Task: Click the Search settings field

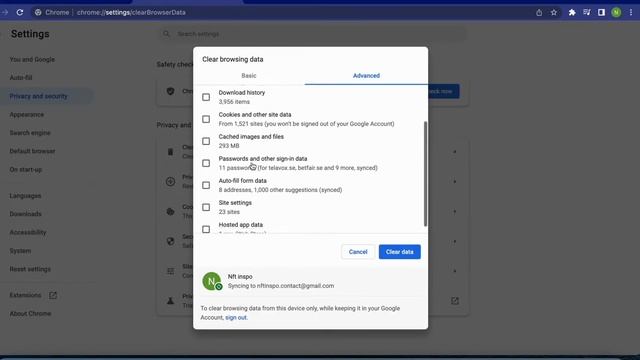Action: (x=312, y=34)
